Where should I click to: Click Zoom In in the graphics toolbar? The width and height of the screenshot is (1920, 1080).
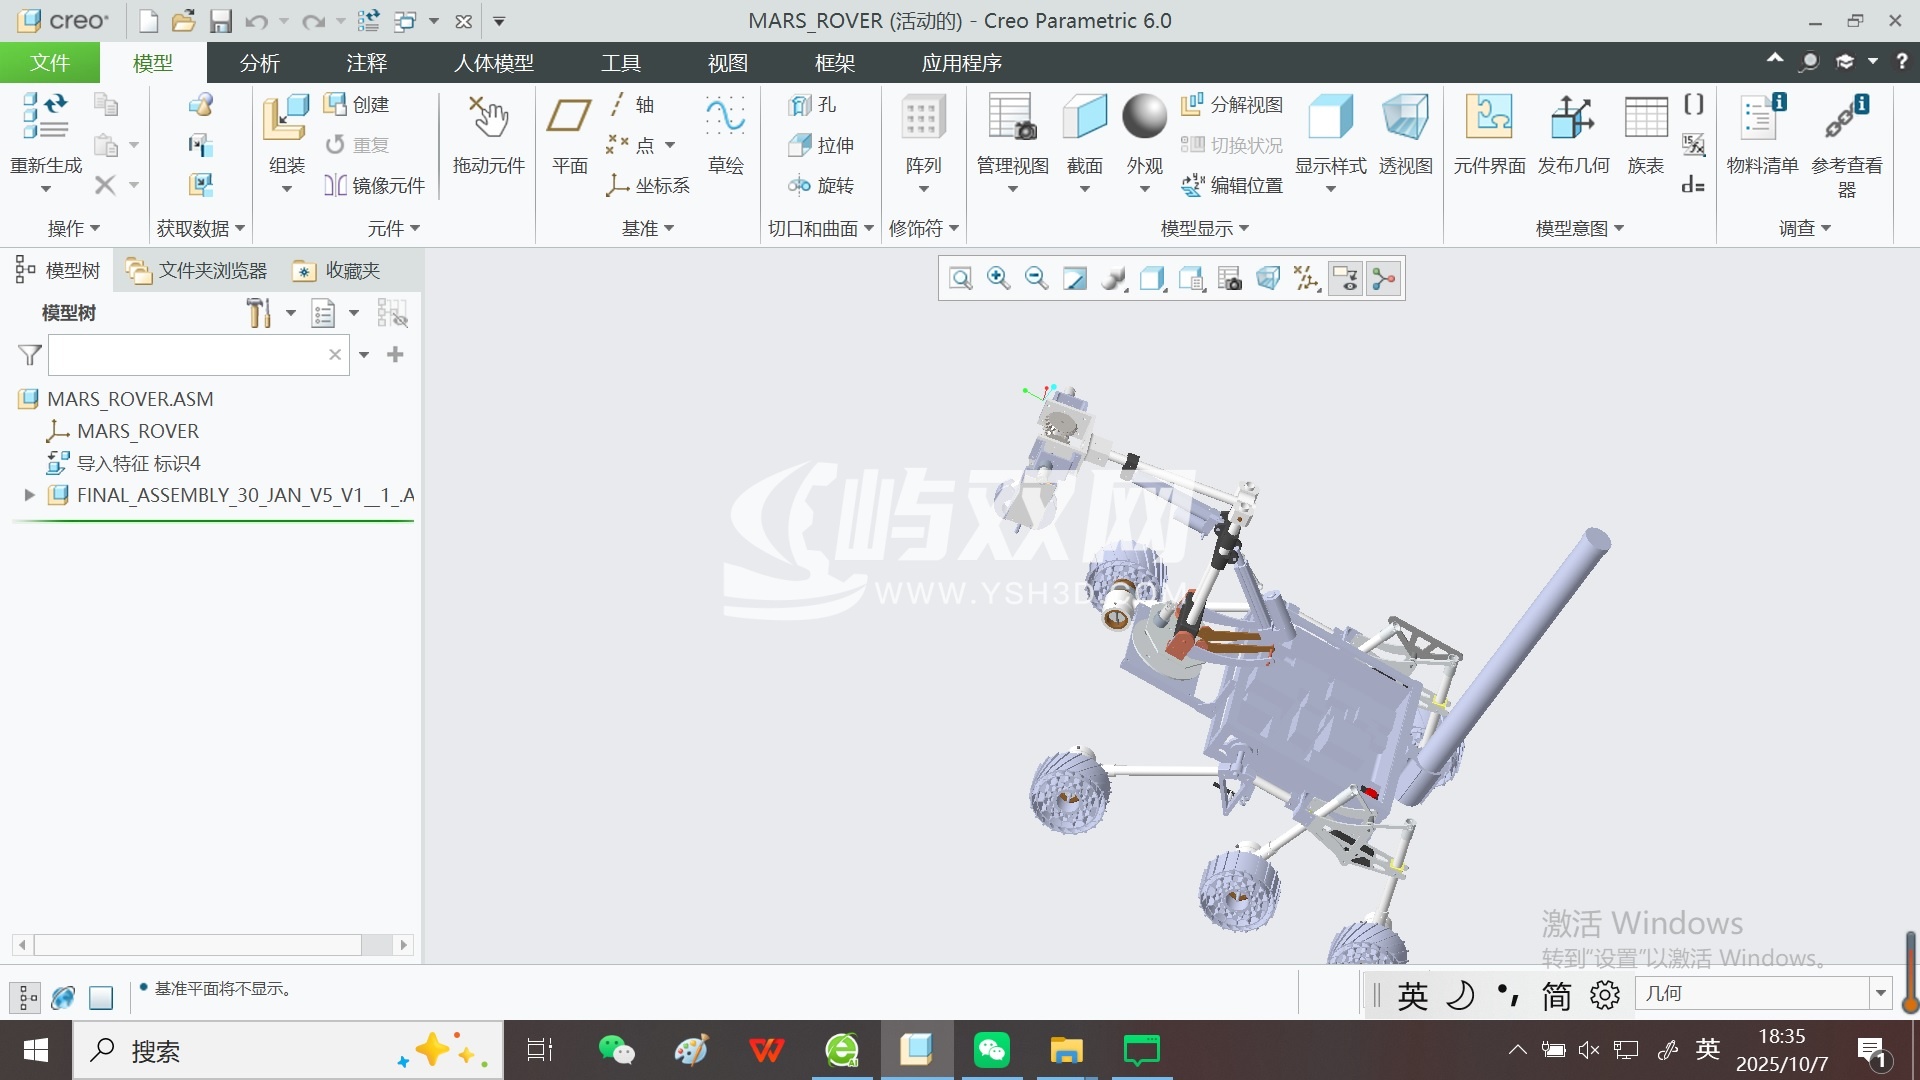[x=998, y=279]
